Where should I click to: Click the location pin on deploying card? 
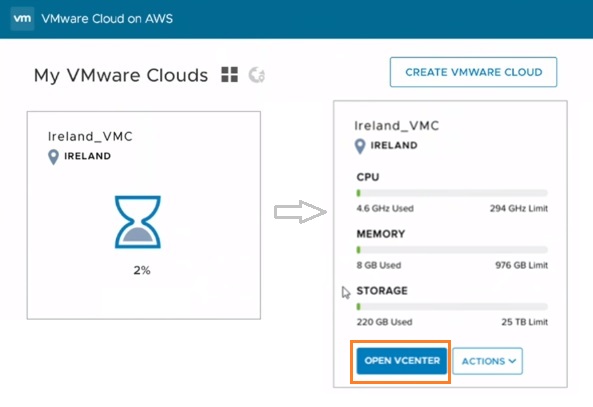pyautogui.click(x=54, y=157)
